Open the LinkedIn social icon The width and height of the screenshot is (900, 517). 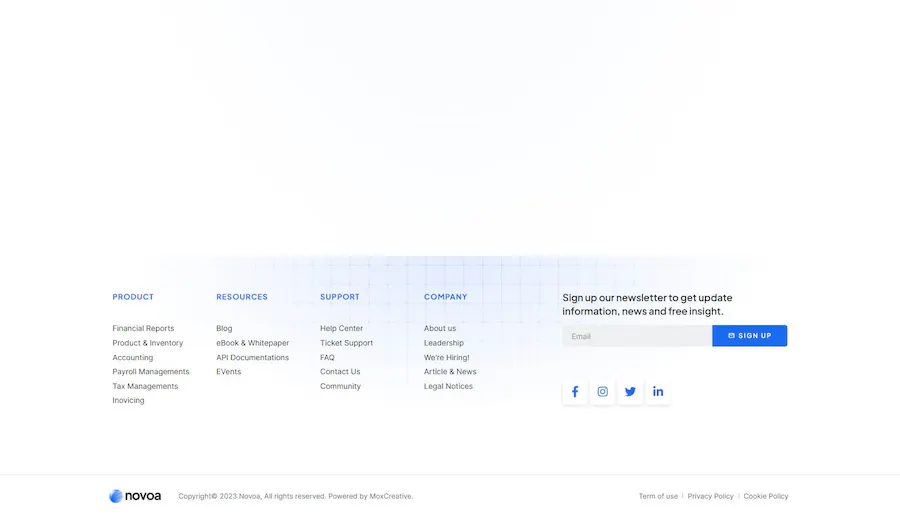[658, 392]
